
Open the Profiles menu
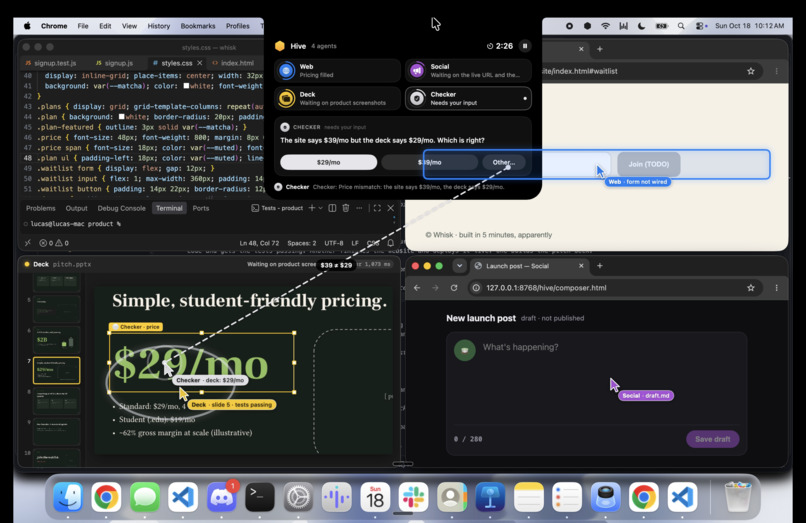point(237,26)
